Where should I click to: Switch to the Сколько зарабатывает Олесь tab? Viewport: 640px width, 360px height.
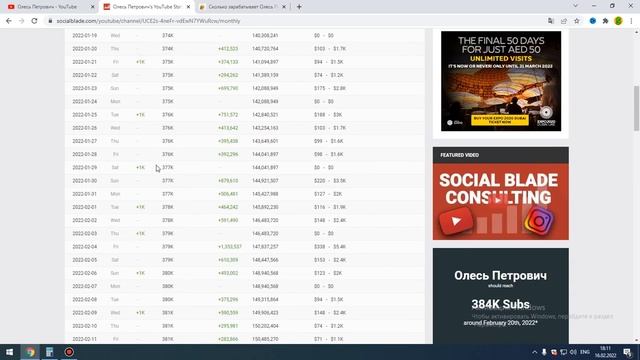[242, 7]
